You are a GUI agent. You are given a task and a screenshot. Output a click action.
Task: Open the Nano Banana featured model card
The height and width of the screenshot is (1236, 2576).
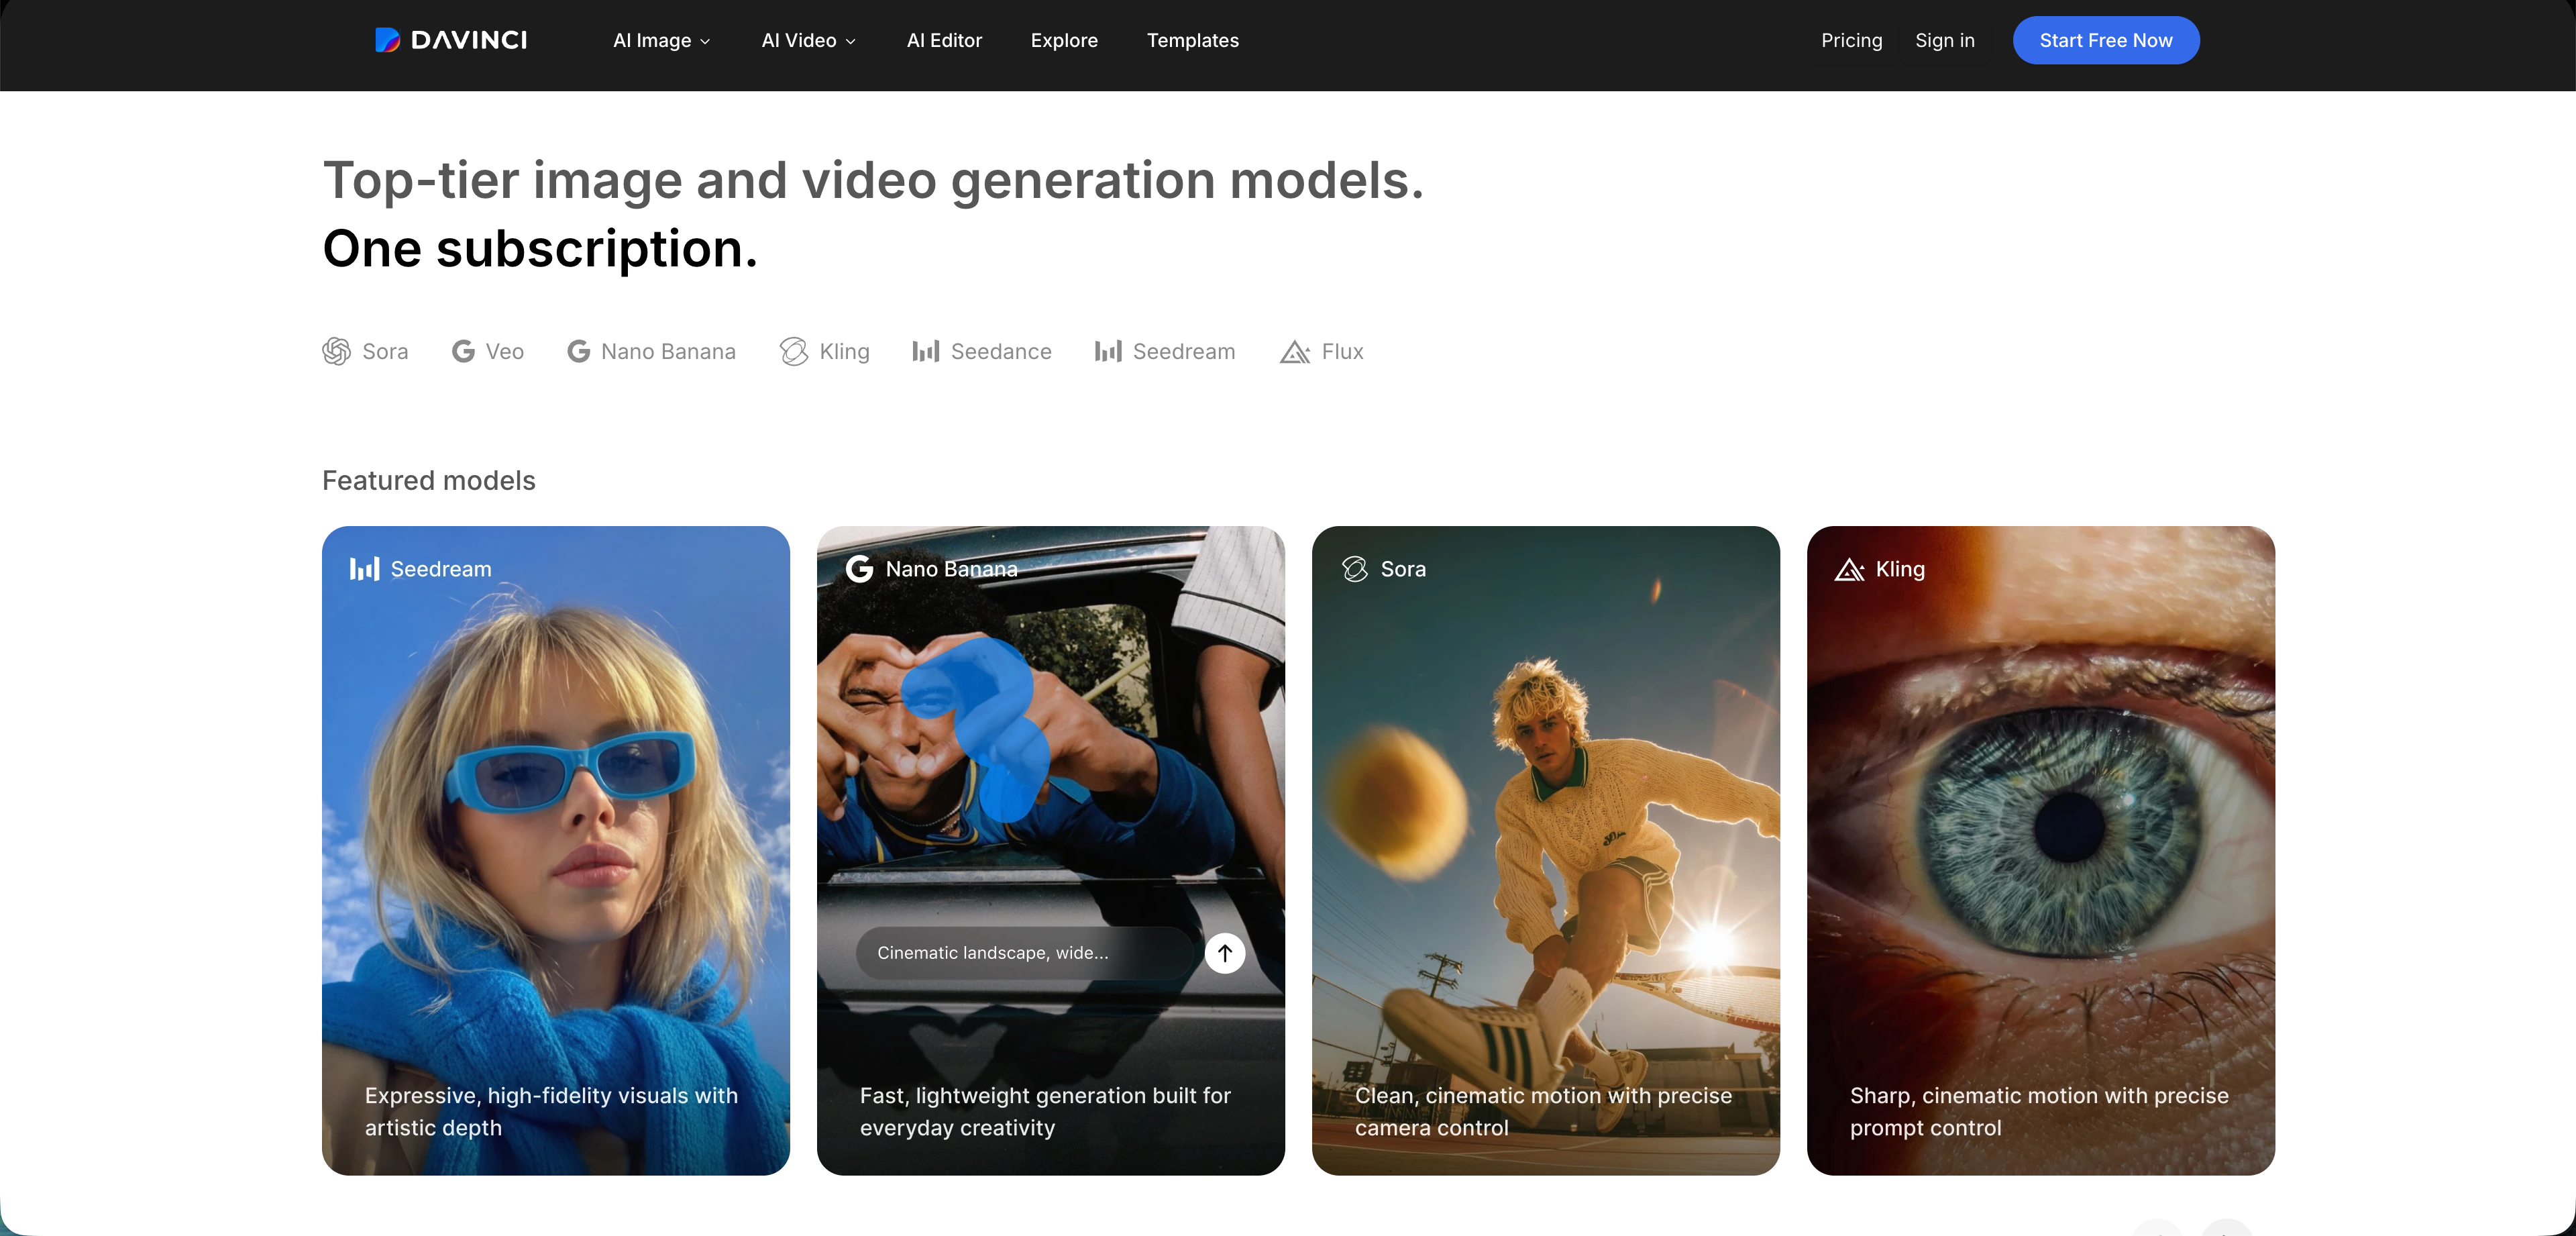tap(1051, 850)
